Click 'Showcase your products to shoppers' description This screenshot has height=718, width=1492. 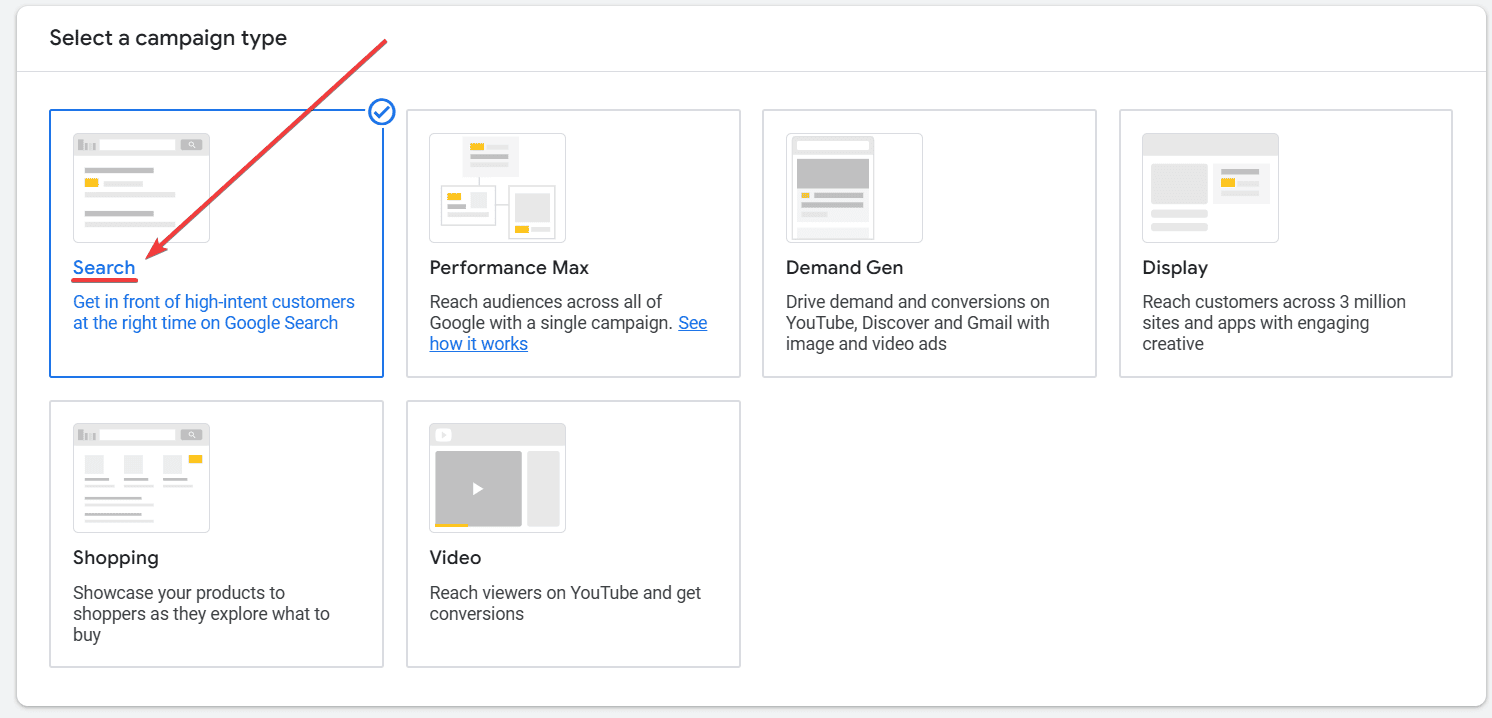click(x=201, y=614)
